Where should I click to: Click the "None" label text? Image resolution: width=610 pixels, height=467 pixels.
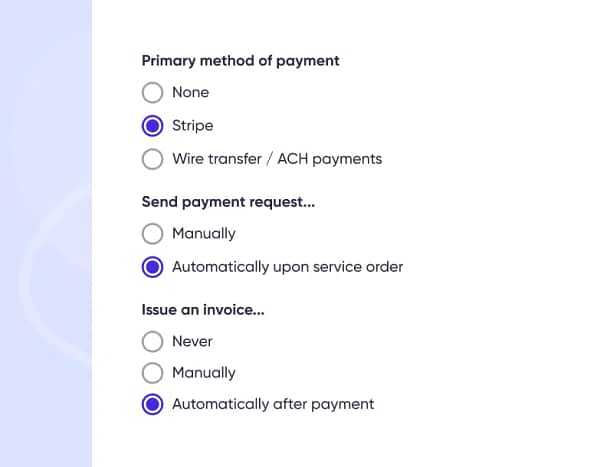click(191, 93)
